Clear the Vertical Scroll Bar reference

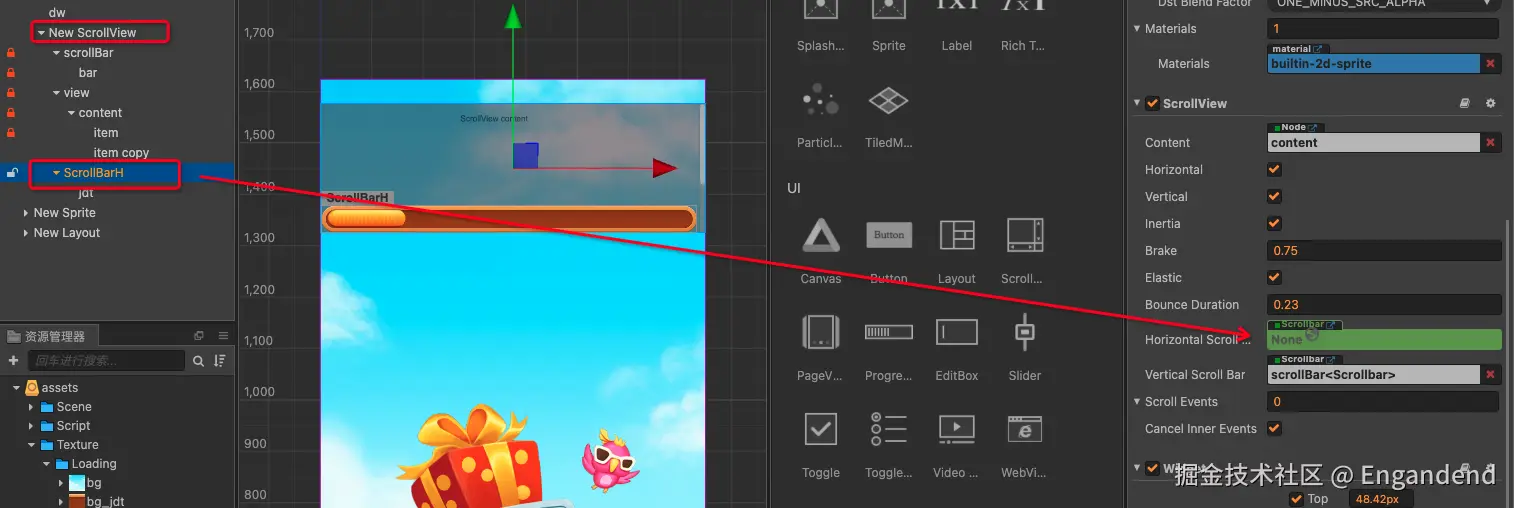1490,375
